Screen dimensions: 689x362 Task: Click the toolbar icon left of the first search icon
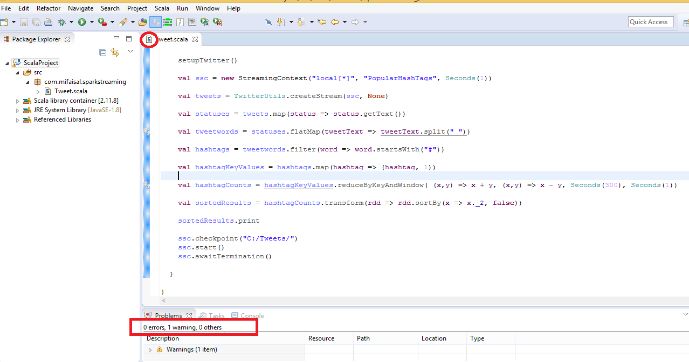pyautogui.click(x=192, y=22)
